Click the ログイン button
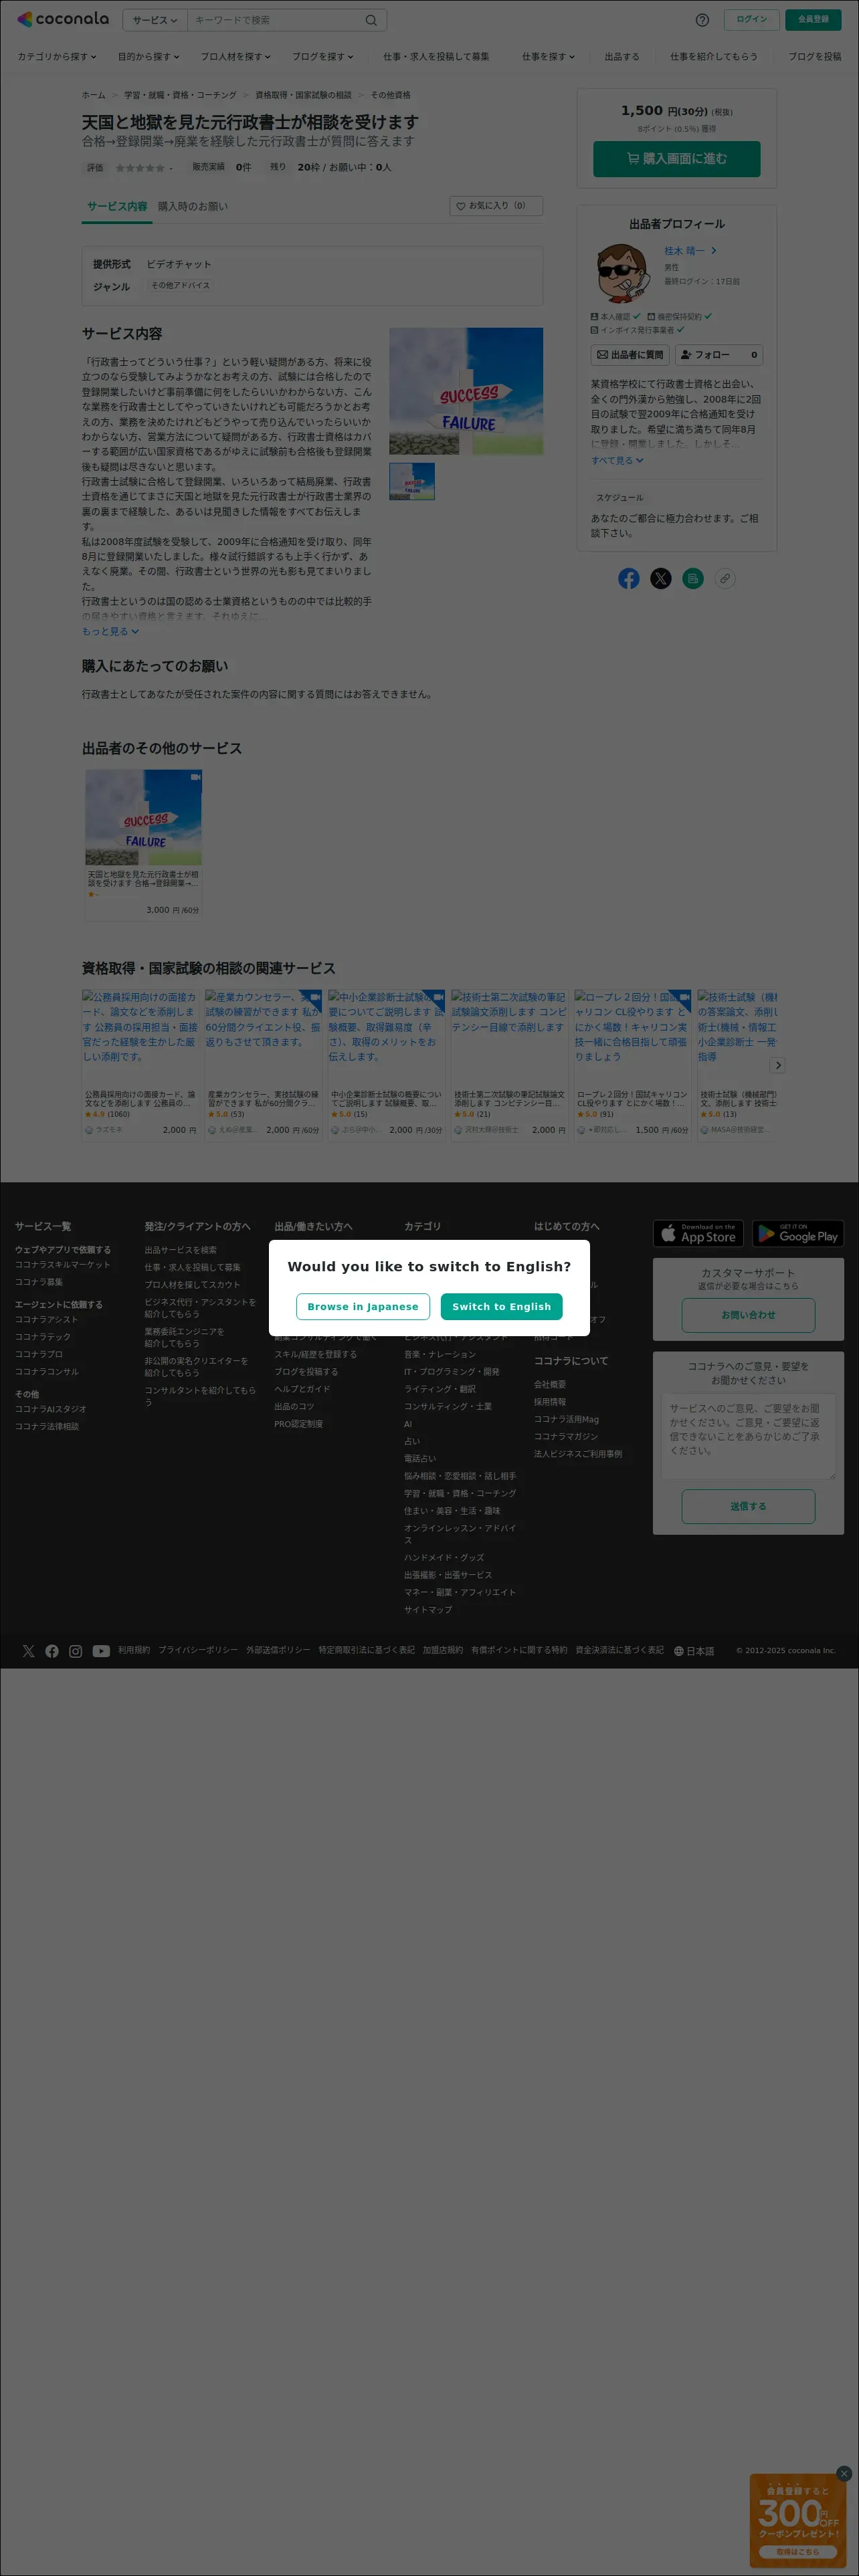859x2576 pixels. coord(751,19)
